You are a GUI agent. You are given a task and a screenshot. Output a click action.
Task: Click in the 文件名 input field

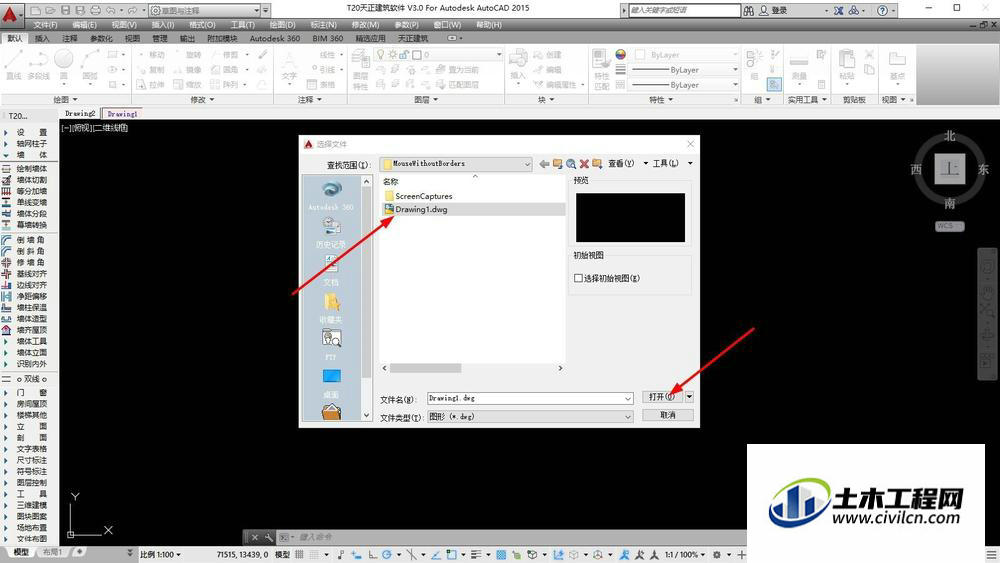(x=525, y=398)
